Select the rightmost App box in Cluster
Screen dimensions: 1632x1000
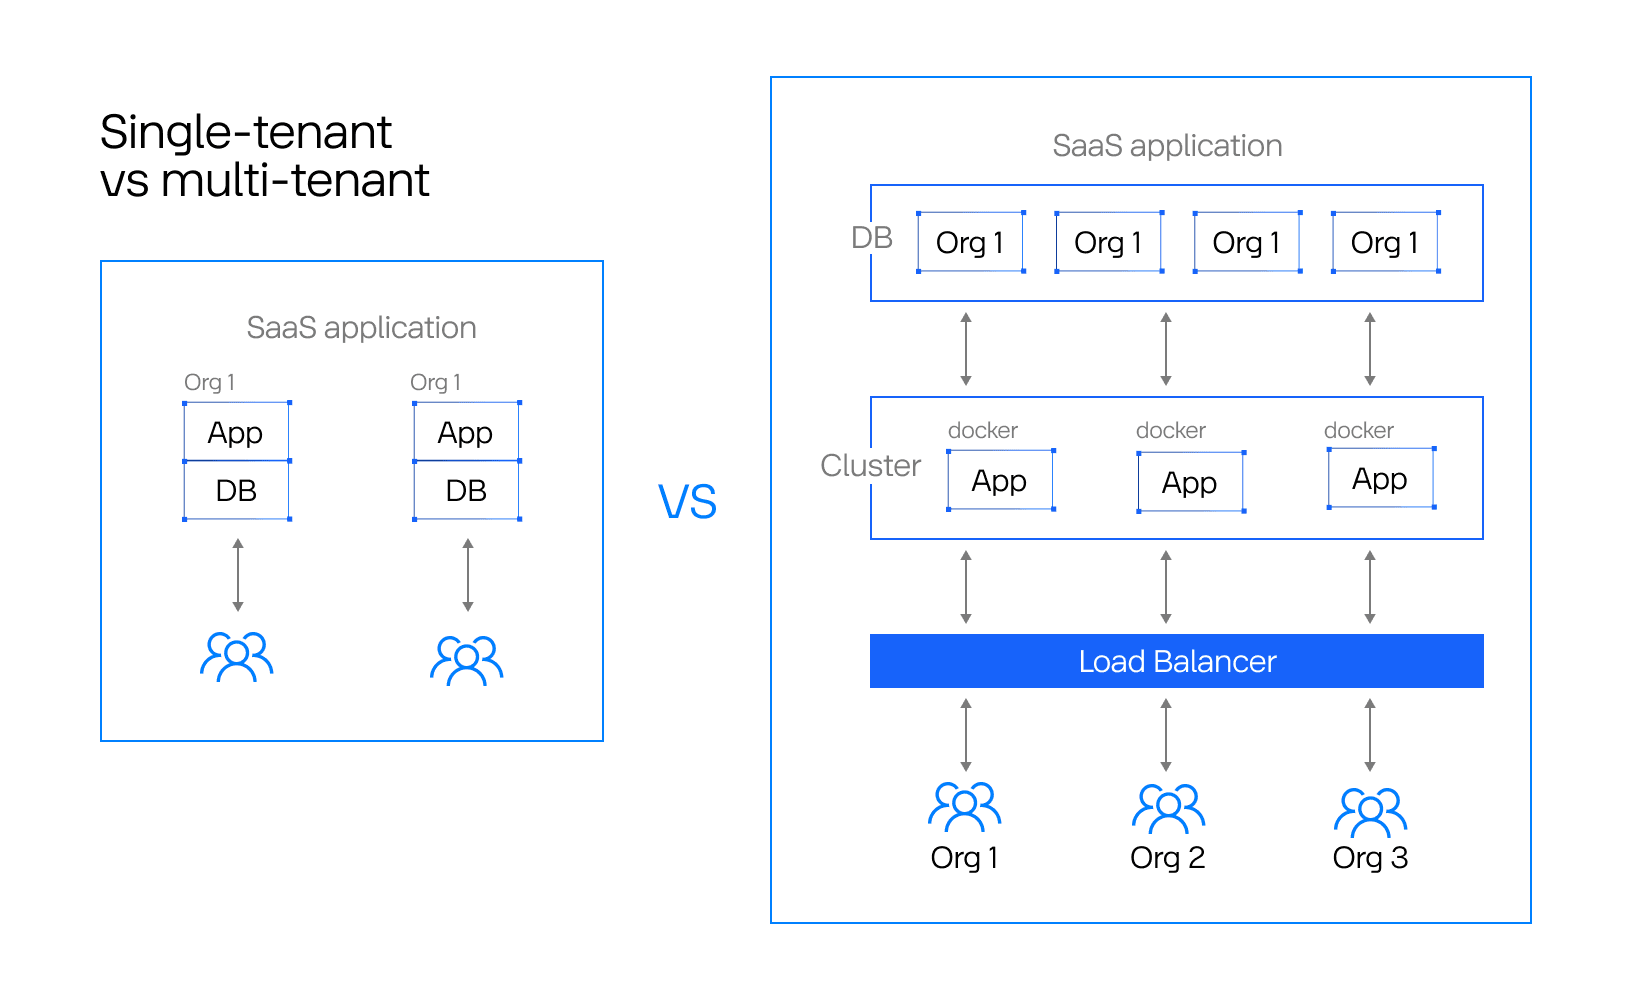[x=1381, y=478]
